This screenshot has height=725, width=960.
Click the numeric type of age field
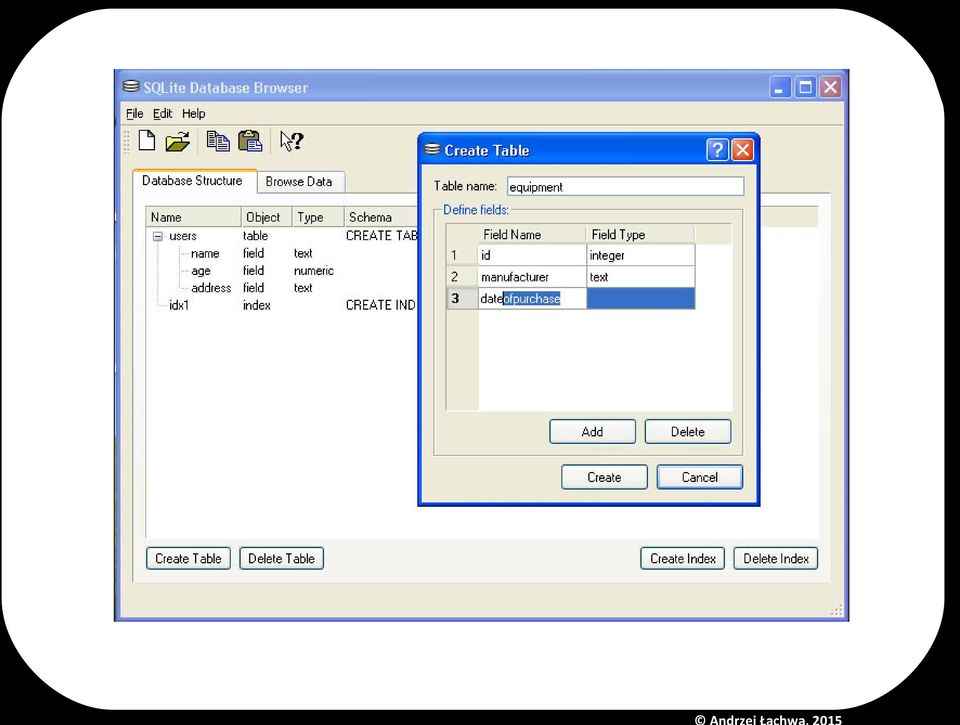point(313,271)
